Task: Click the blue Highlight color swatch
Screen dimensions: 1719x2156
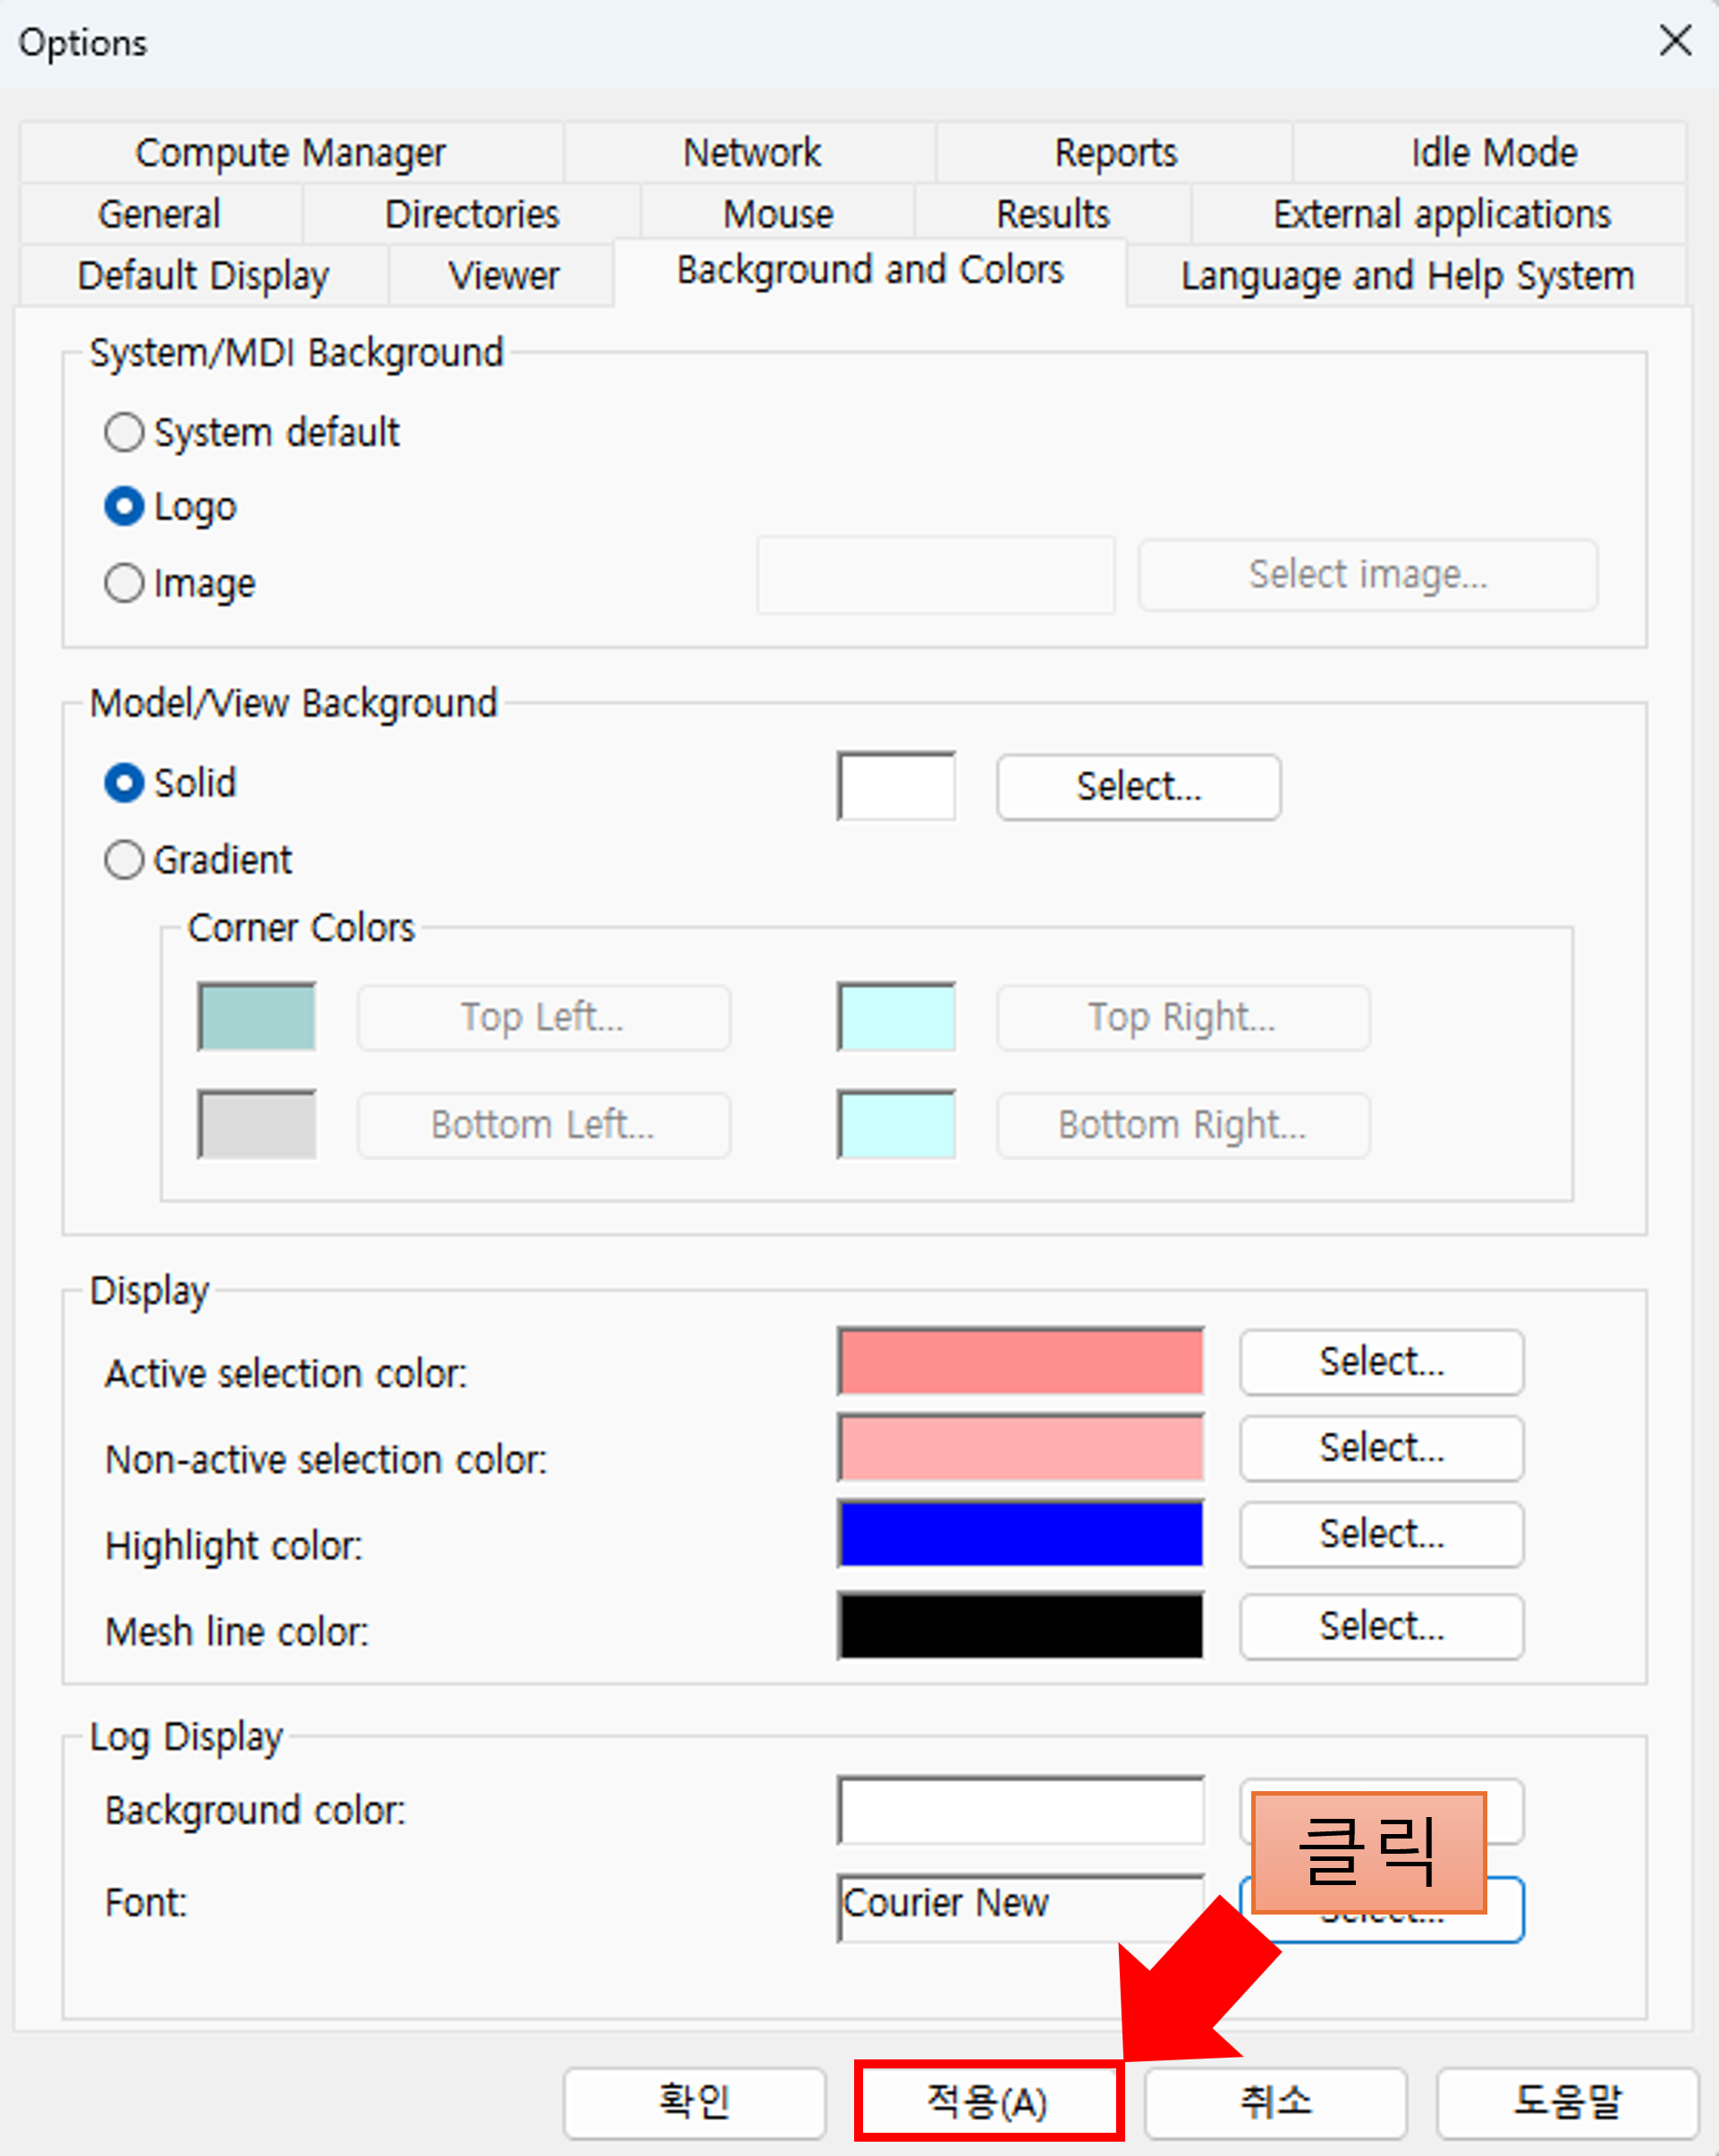Action: 1020,1534
